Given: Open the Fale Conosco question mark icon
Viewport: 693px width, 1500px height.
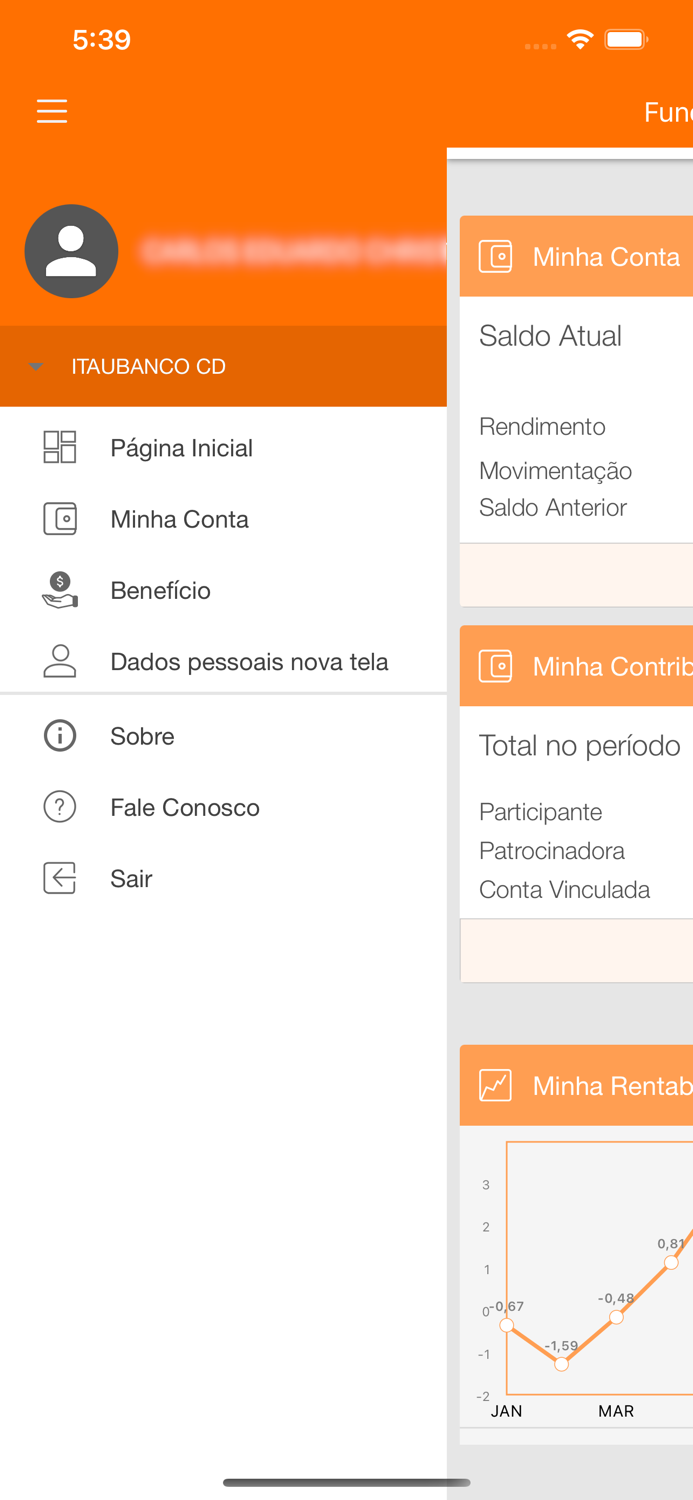Looking at the screenshot, I should 59,807.
